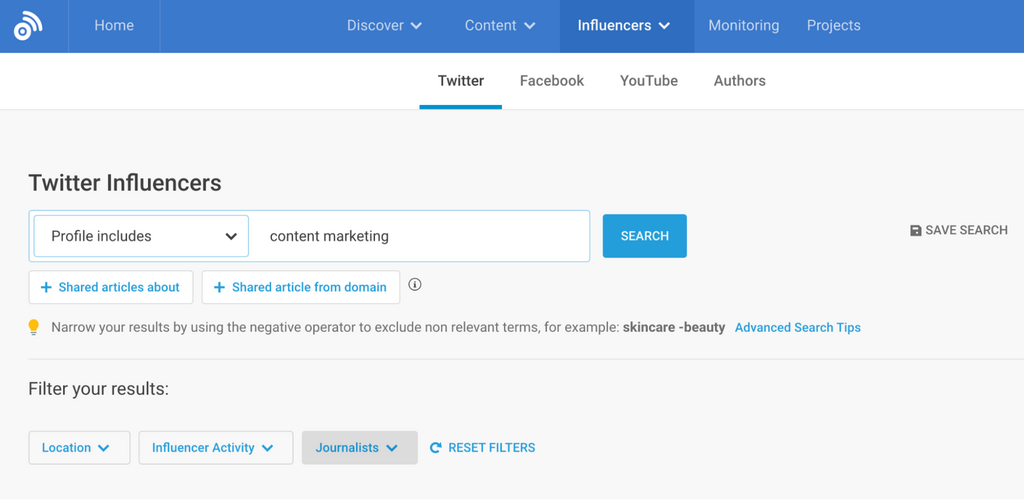Click the reset filters refresh icon

tap(435, 448)
